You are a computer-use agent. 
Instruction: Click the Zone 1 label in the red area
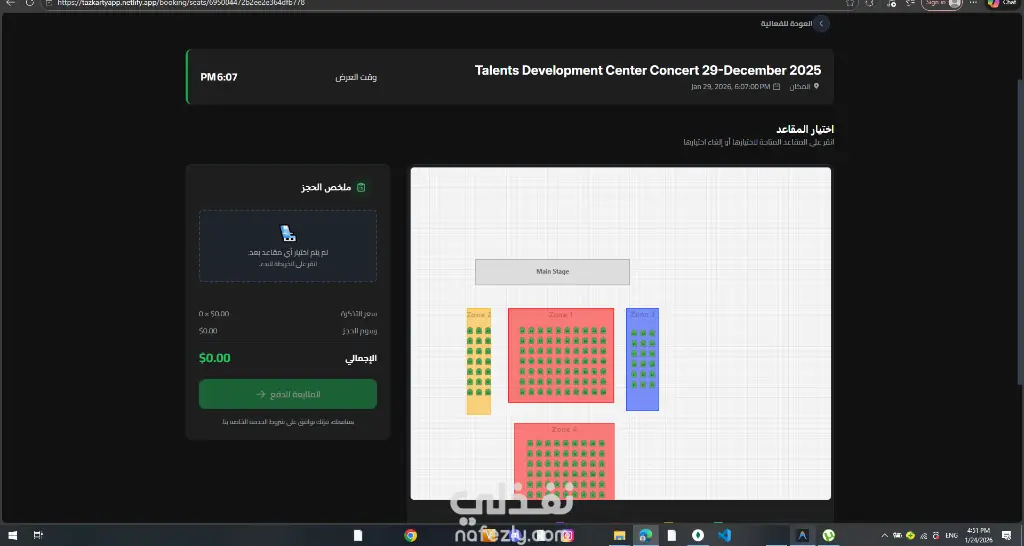click(x=561, y=315)
